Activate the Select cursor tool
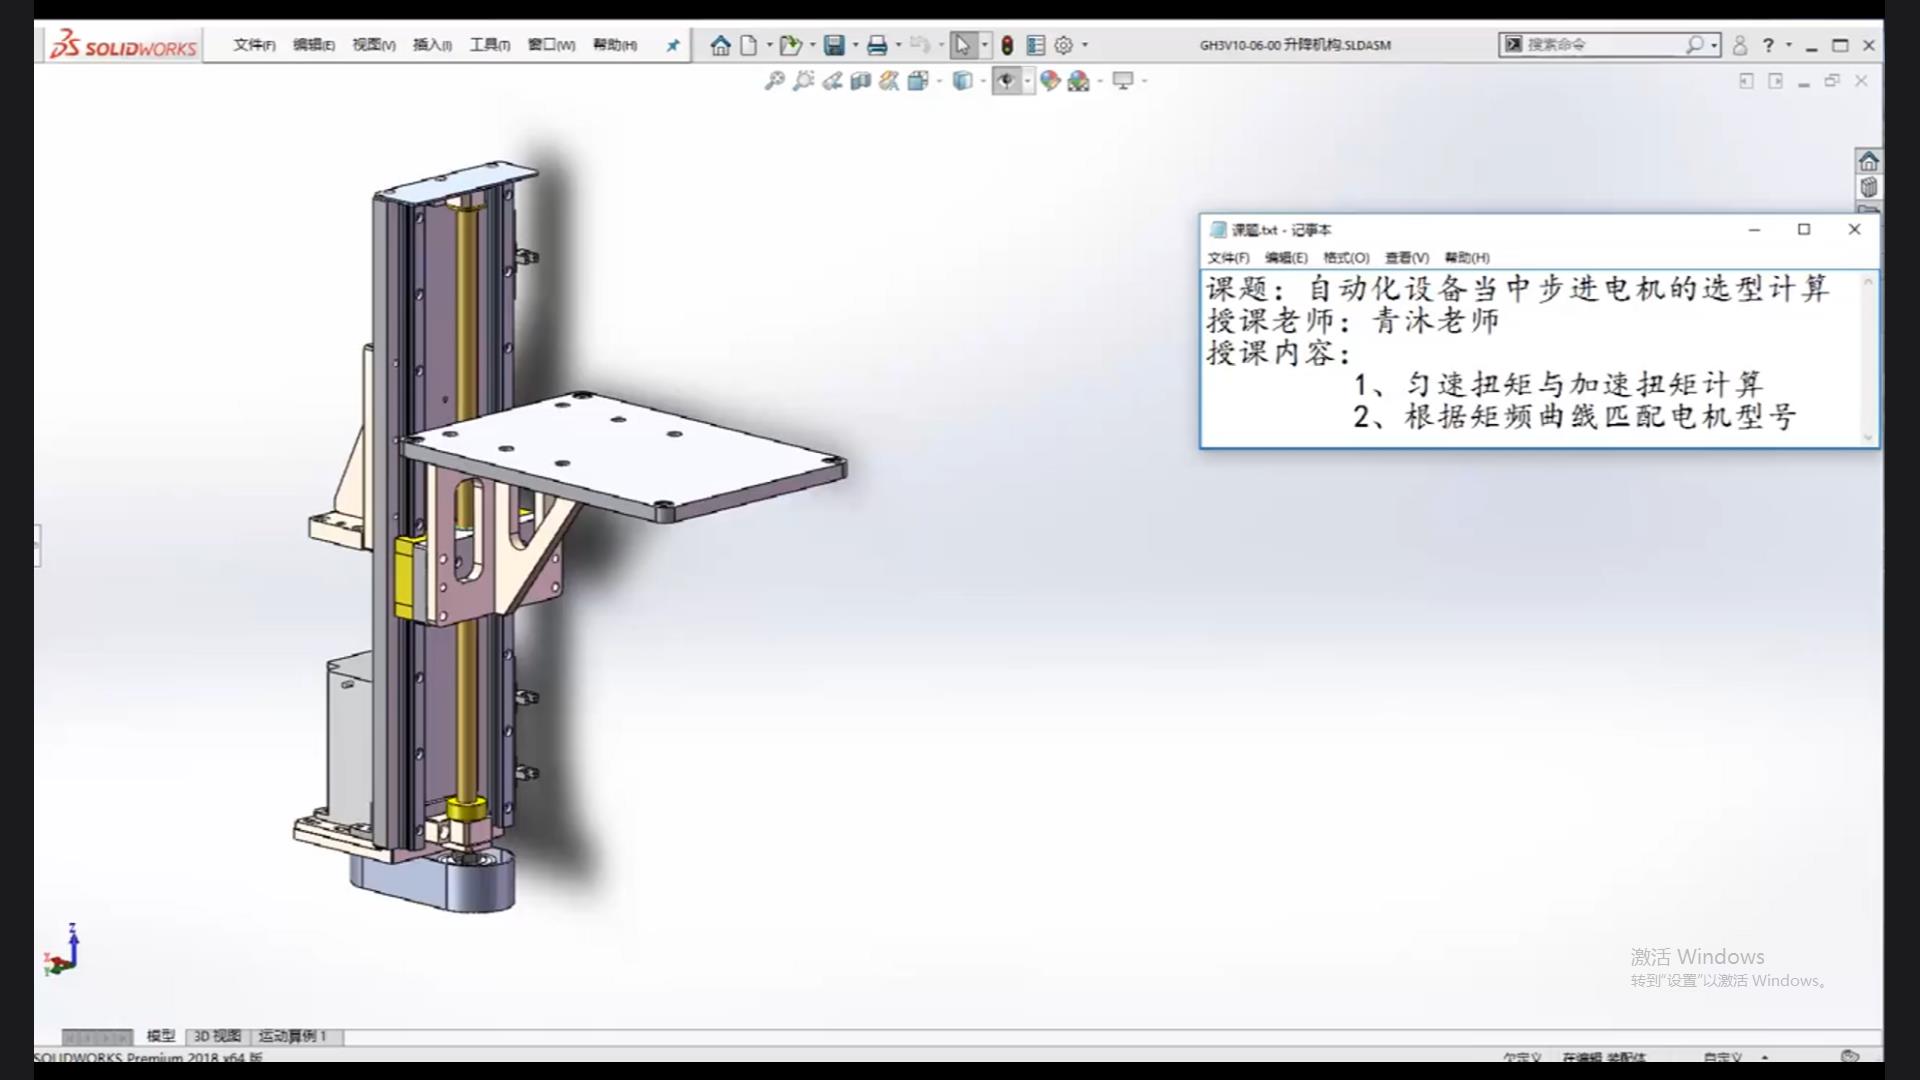Viewport: 1920px width, 1080px height. click(x=962, y=45)
